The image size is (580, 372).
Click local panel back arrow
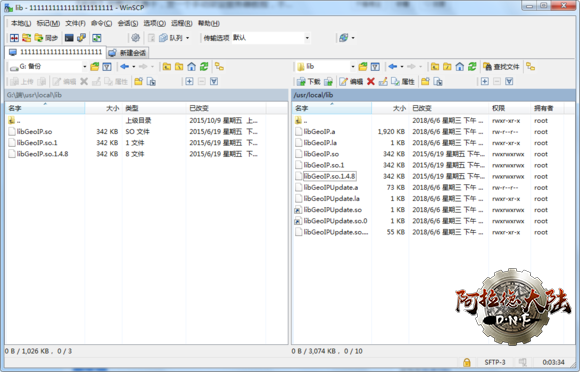tap(124, 67)
